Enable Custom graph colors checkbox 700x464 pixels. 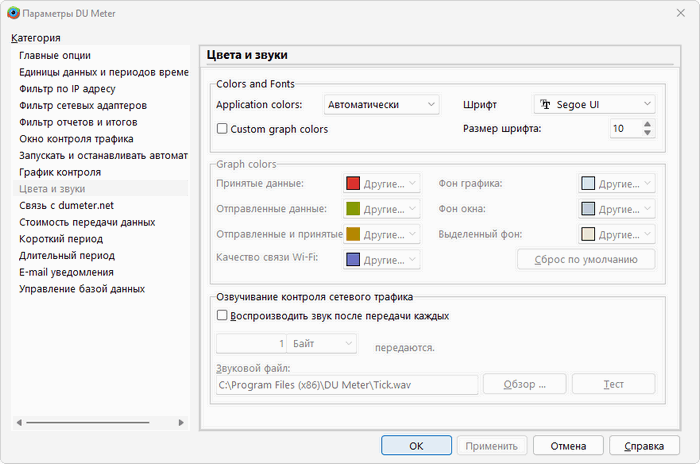point(223,129)
